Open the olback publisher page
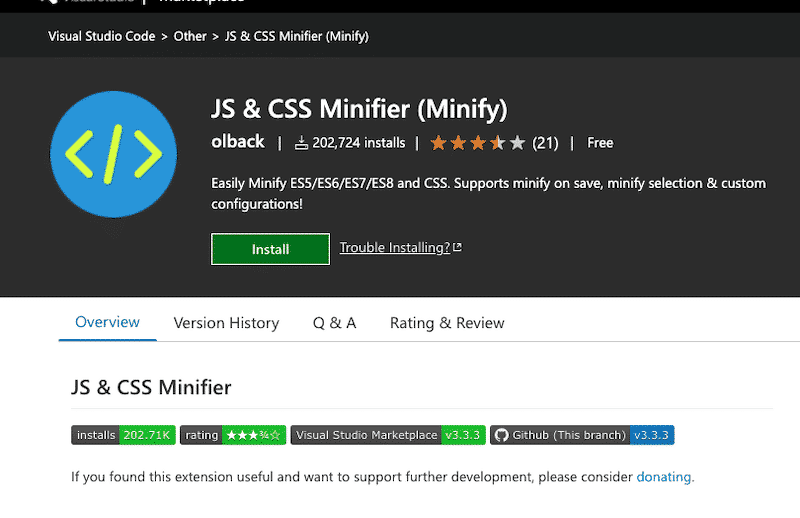 tap(238, 141)
